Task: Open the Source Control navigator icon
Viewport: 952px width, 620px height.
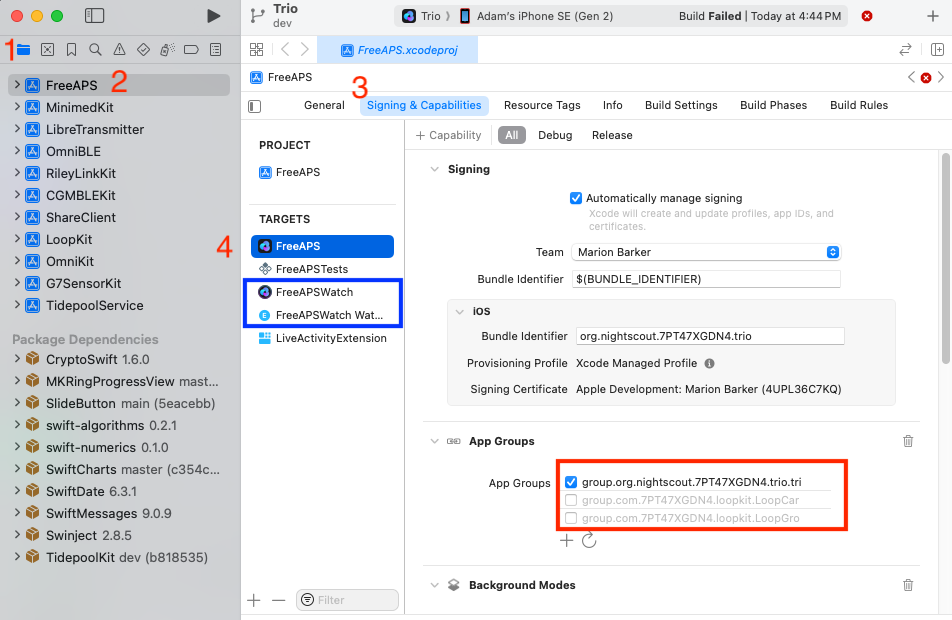Action: point(47,49)
